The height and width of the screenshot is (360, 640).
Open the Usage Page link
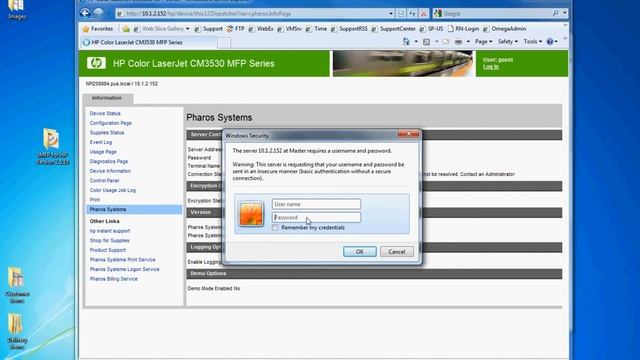[103, 152]
